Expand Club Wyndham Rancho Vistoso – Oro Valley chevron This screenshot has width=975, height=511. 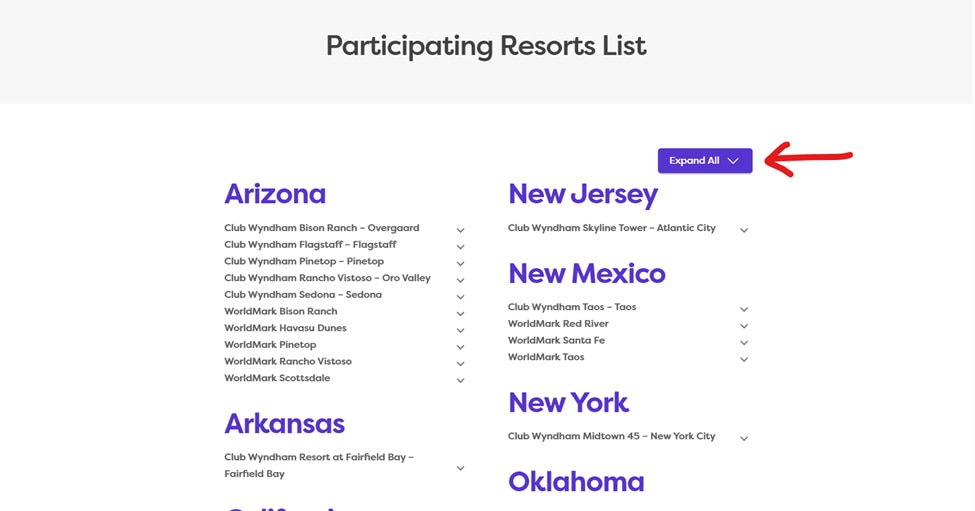pyautogui.click(x=460, y=280)
